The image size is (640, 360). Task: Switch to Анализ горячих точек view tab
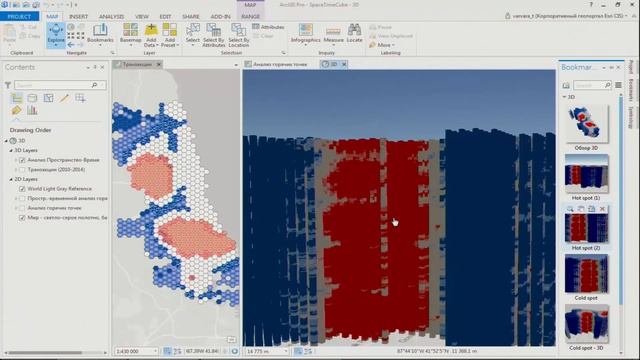pos(280,64)
